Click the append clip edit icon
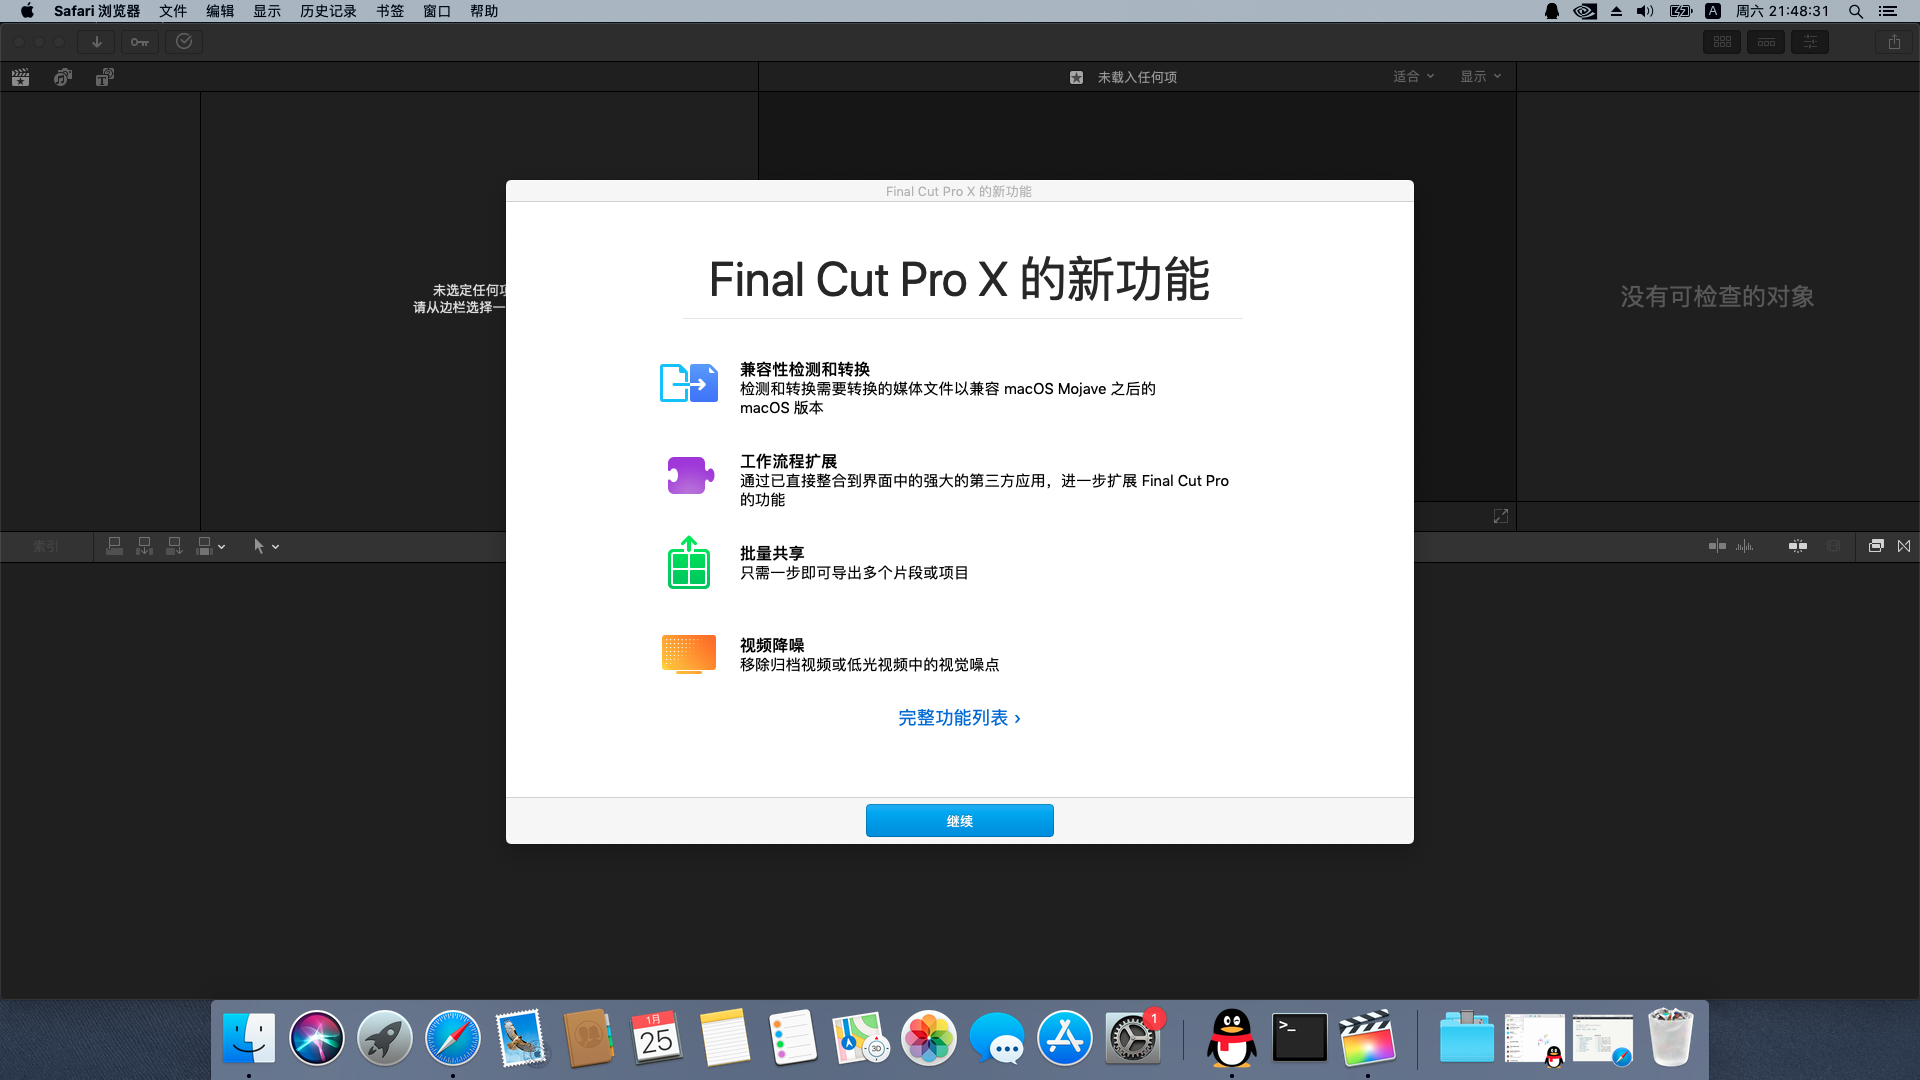Viewport: 1920px width, 1080px height. click(x=175, y=546)
